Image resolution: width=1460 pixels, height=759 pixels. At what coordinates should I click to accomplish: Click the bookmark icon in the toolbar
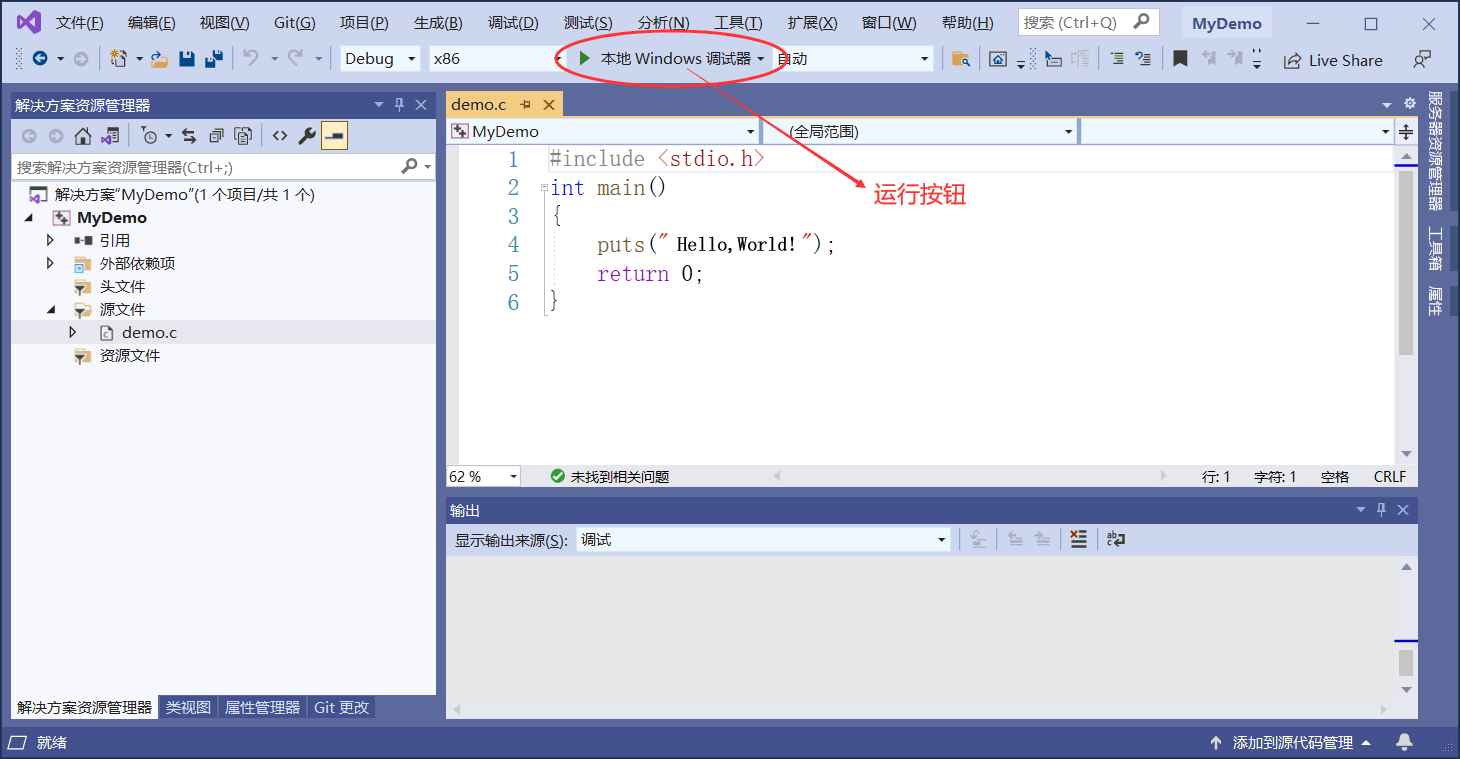click(x=1180, y=59)
